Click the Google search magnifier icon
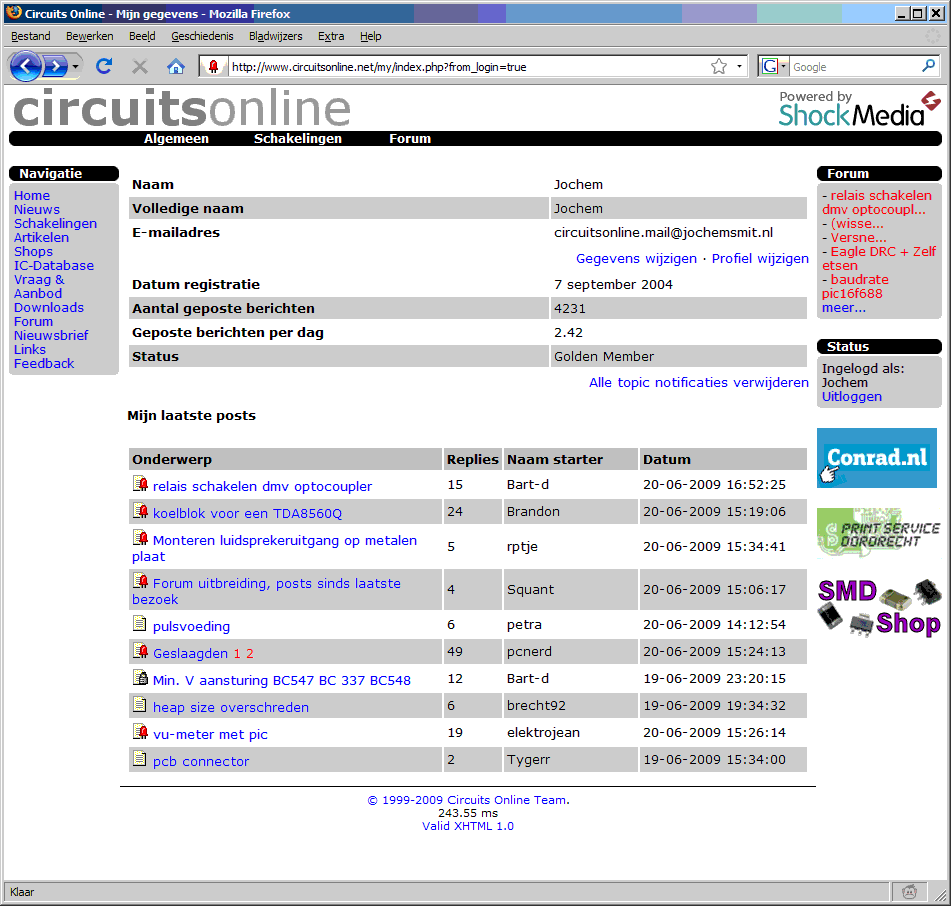This screenshot has height=906, width=951. [929, 67]
